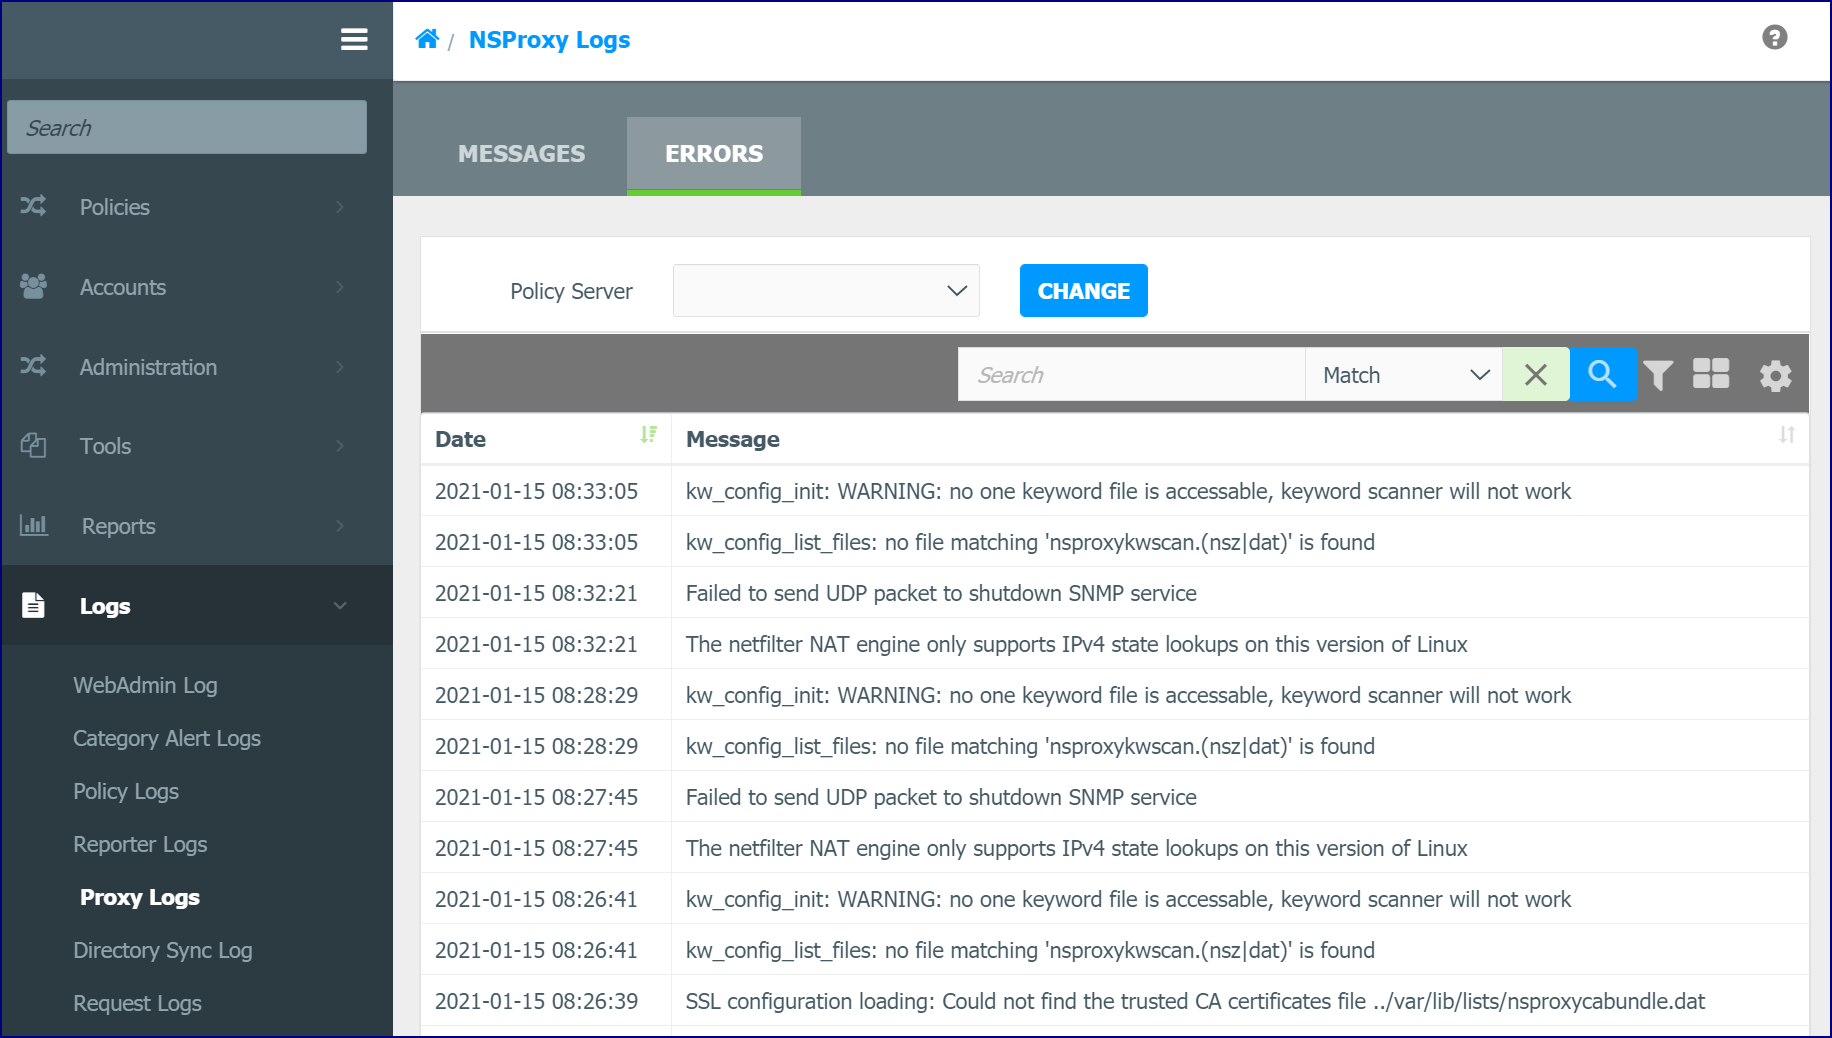The height and width of the screenshot is (1038, 1832).
Task: Expand the Tools menu chevron
Action: [340, 446]
